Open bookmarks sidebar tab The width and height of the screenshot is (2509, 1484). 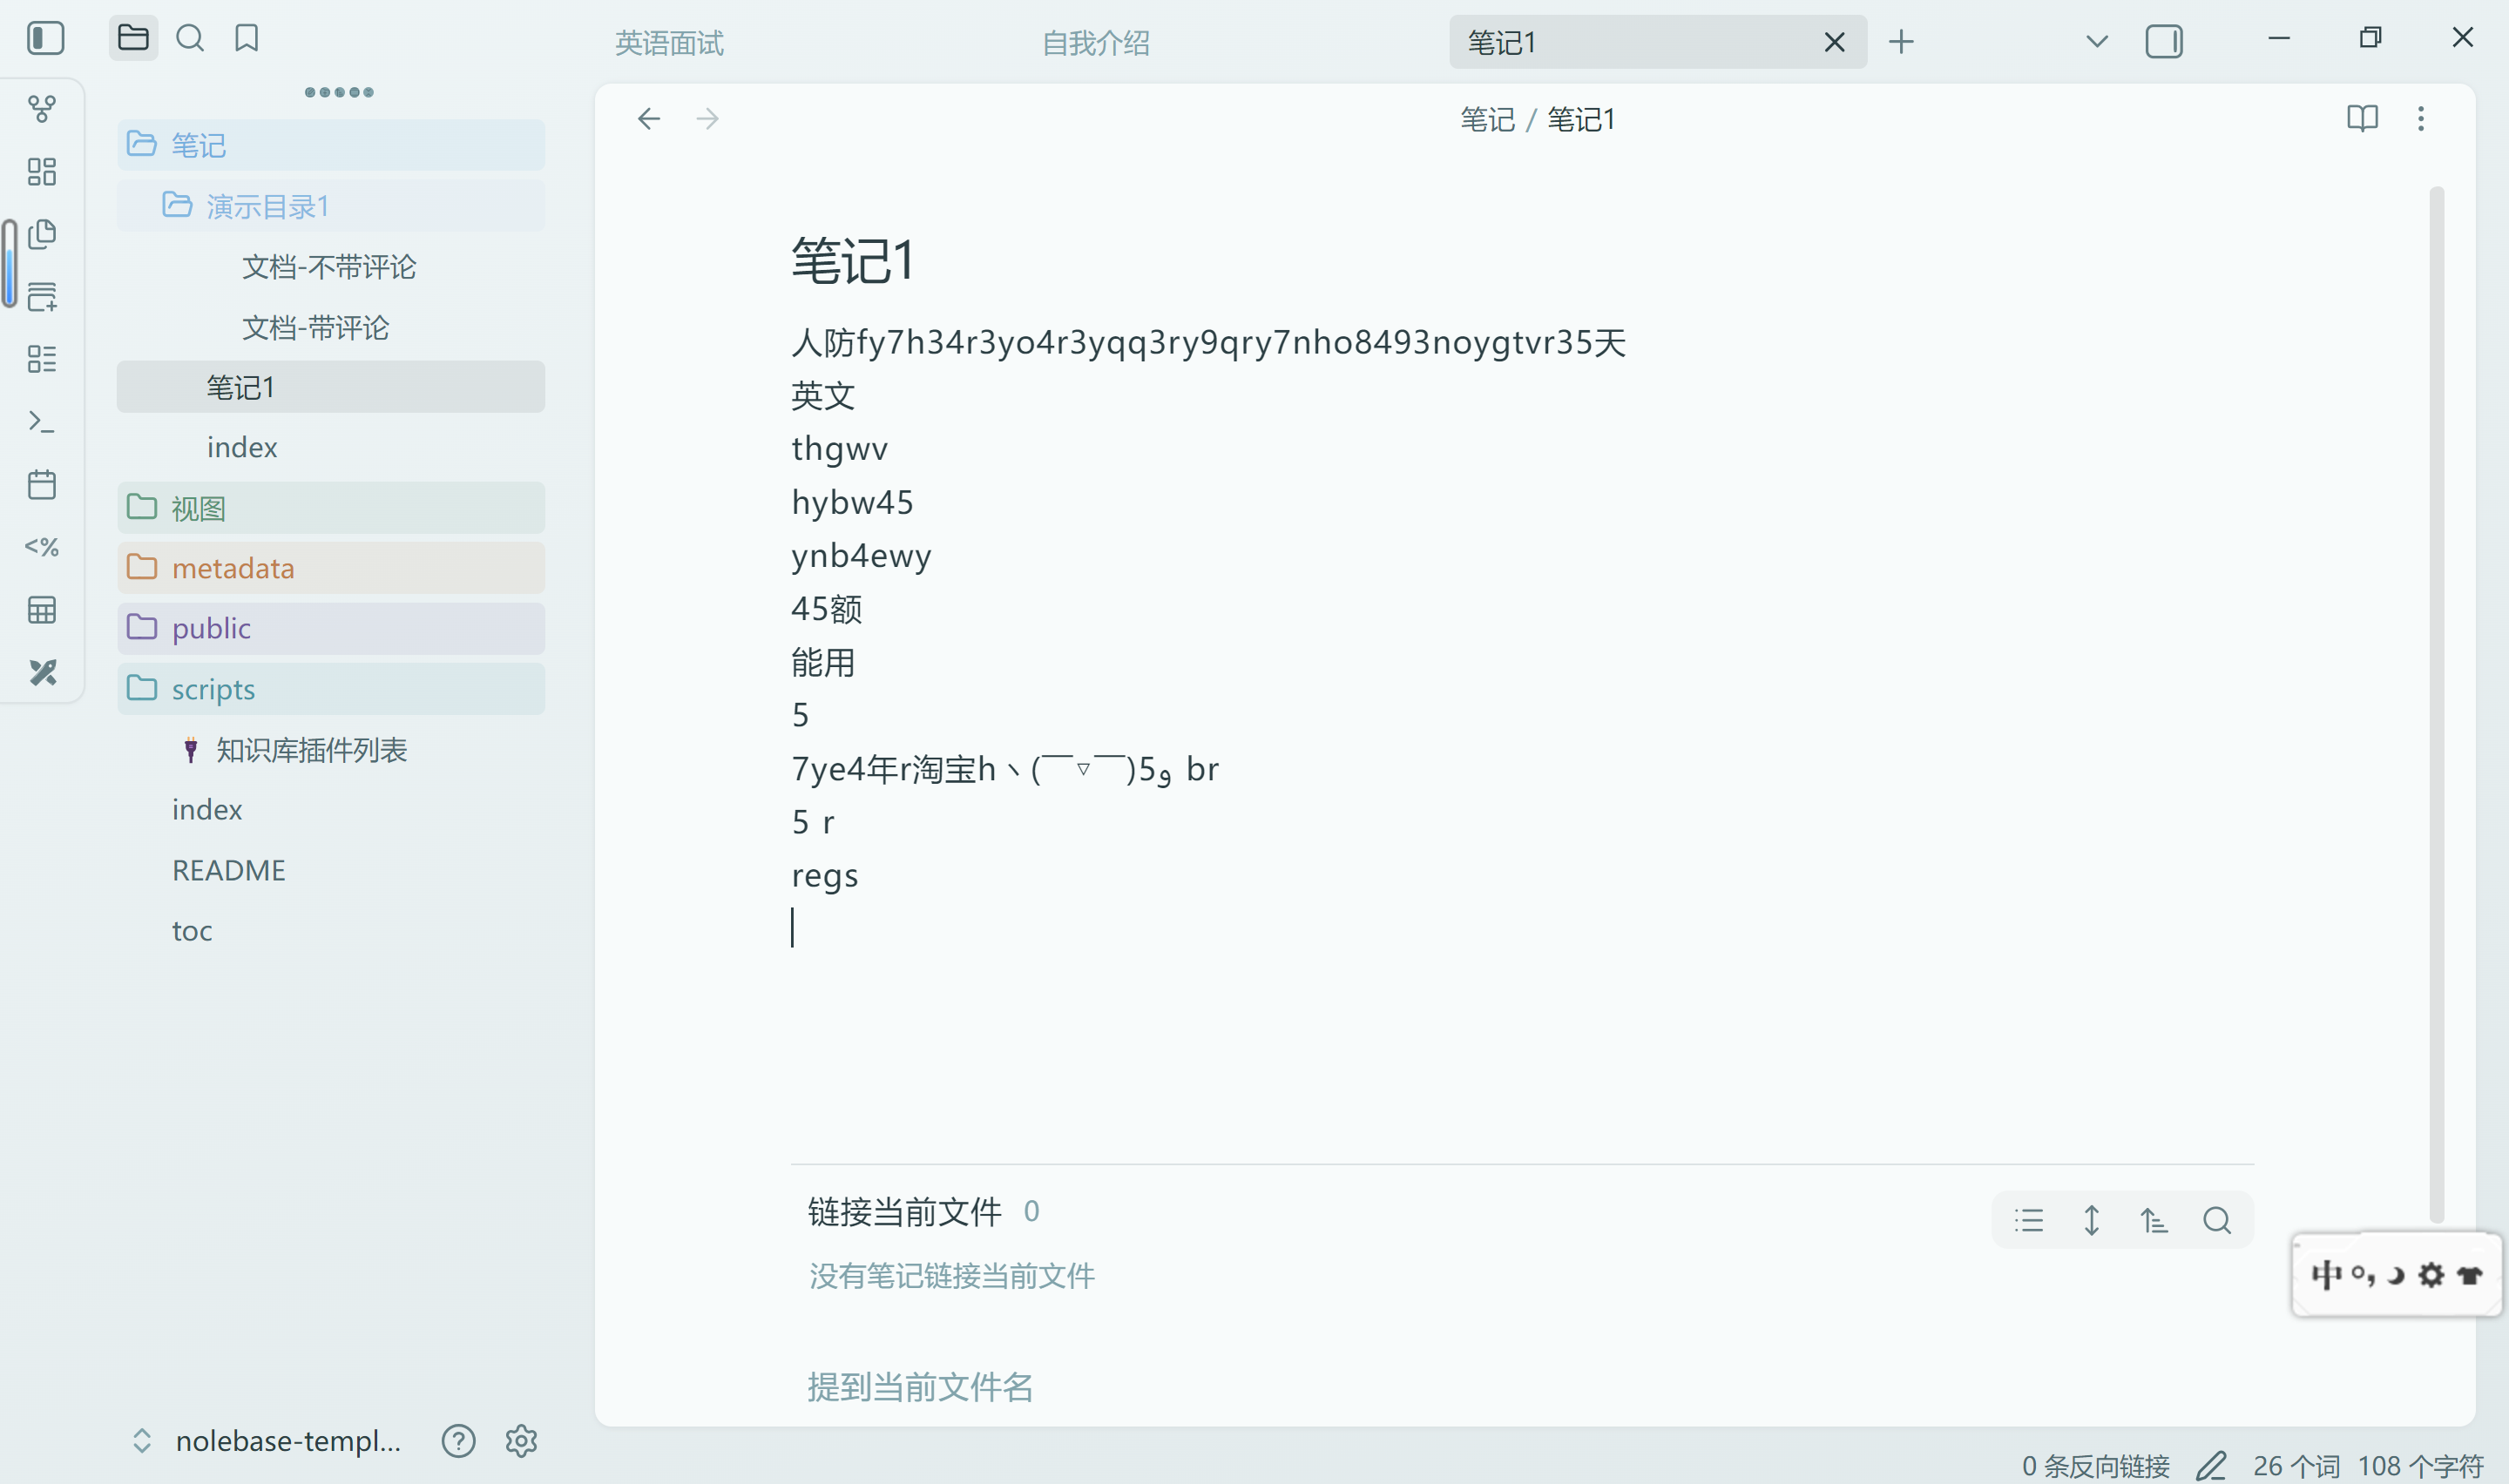click(x=246, y=39)
